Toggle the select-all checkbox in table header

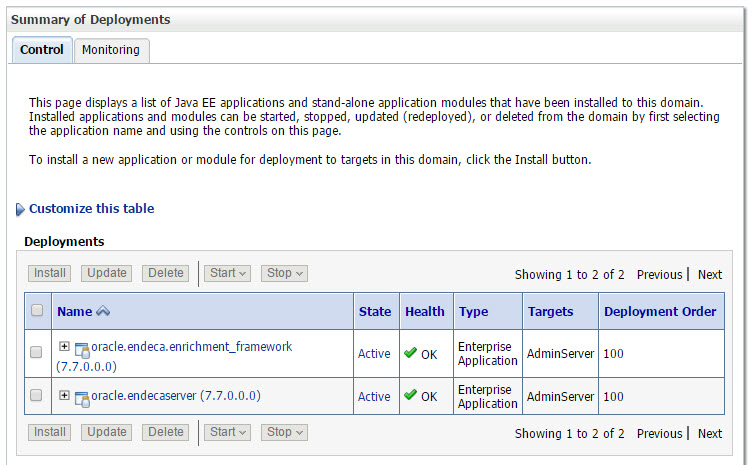pos(37,311)
